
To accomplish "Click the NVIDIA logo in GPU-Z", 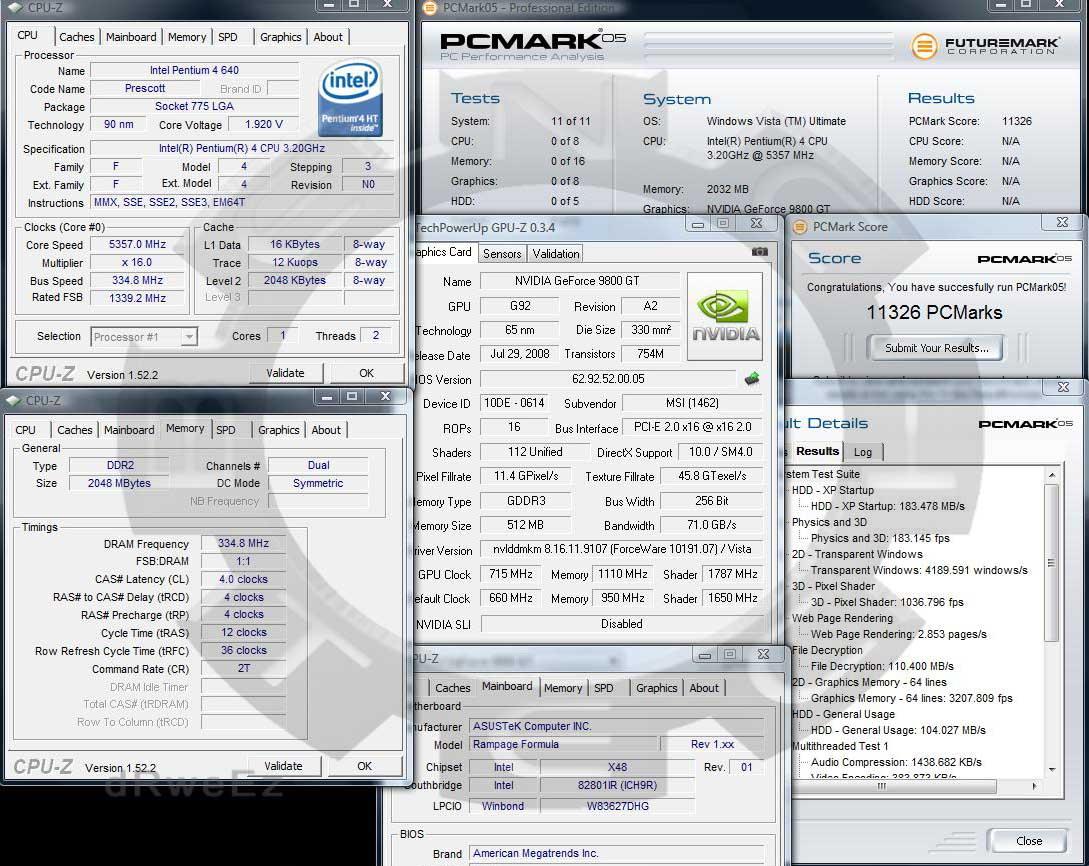I will [724, 317].
